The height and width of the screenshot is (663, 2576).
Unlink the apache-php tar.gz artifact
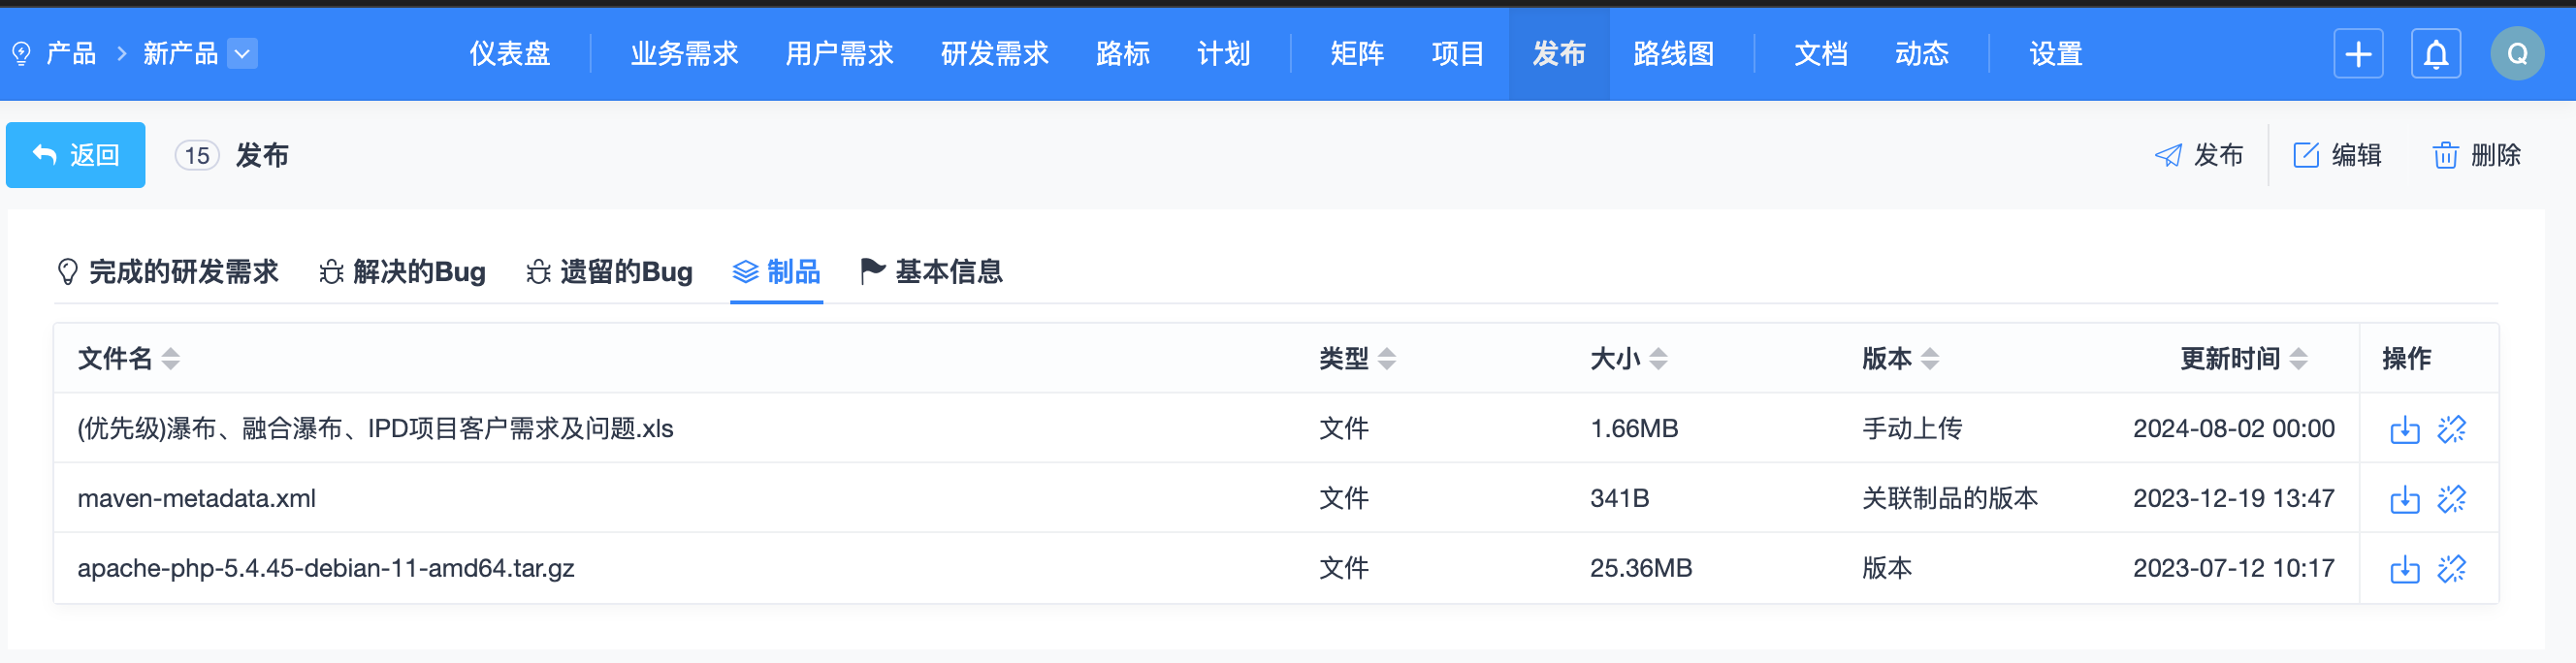(x=2451, y=569)
